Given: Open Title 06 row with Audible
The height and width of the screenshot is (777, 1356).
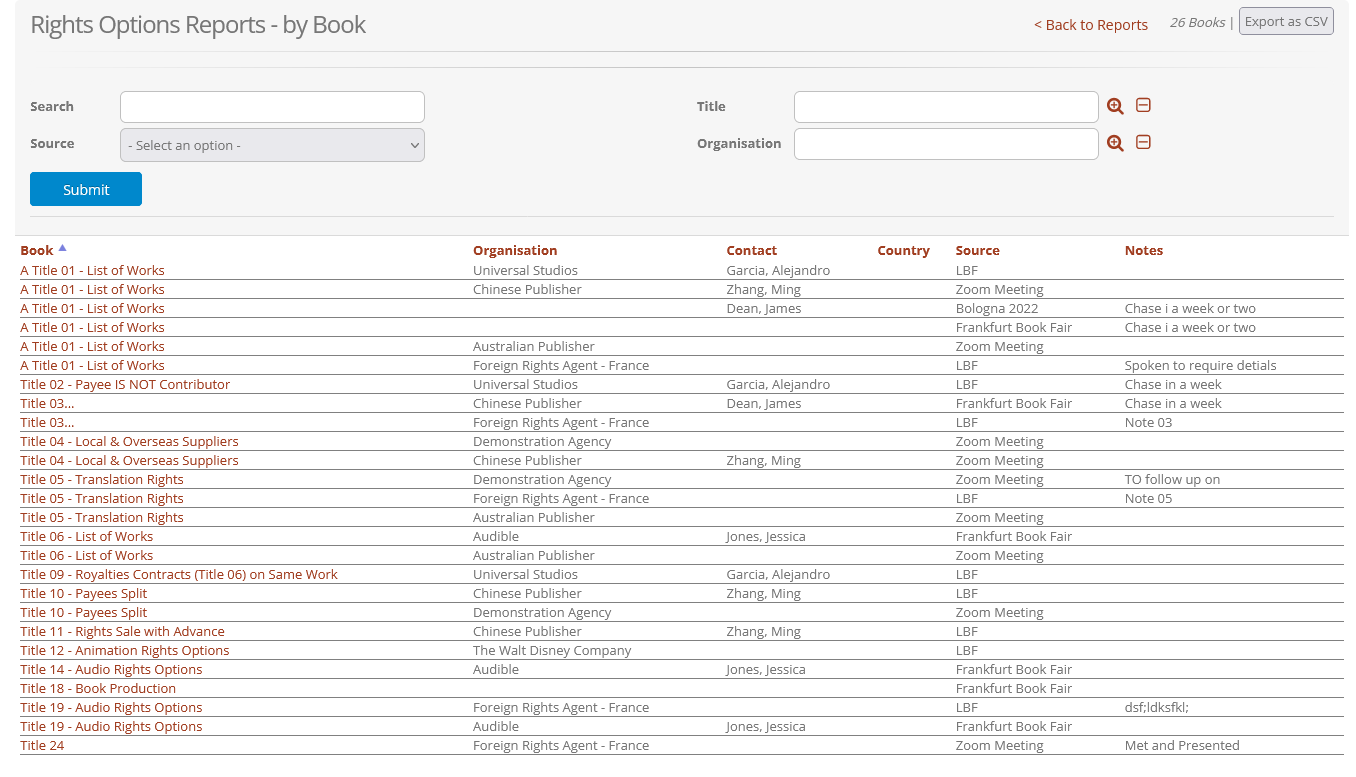Looking at the screenshot, I should 87,536.
